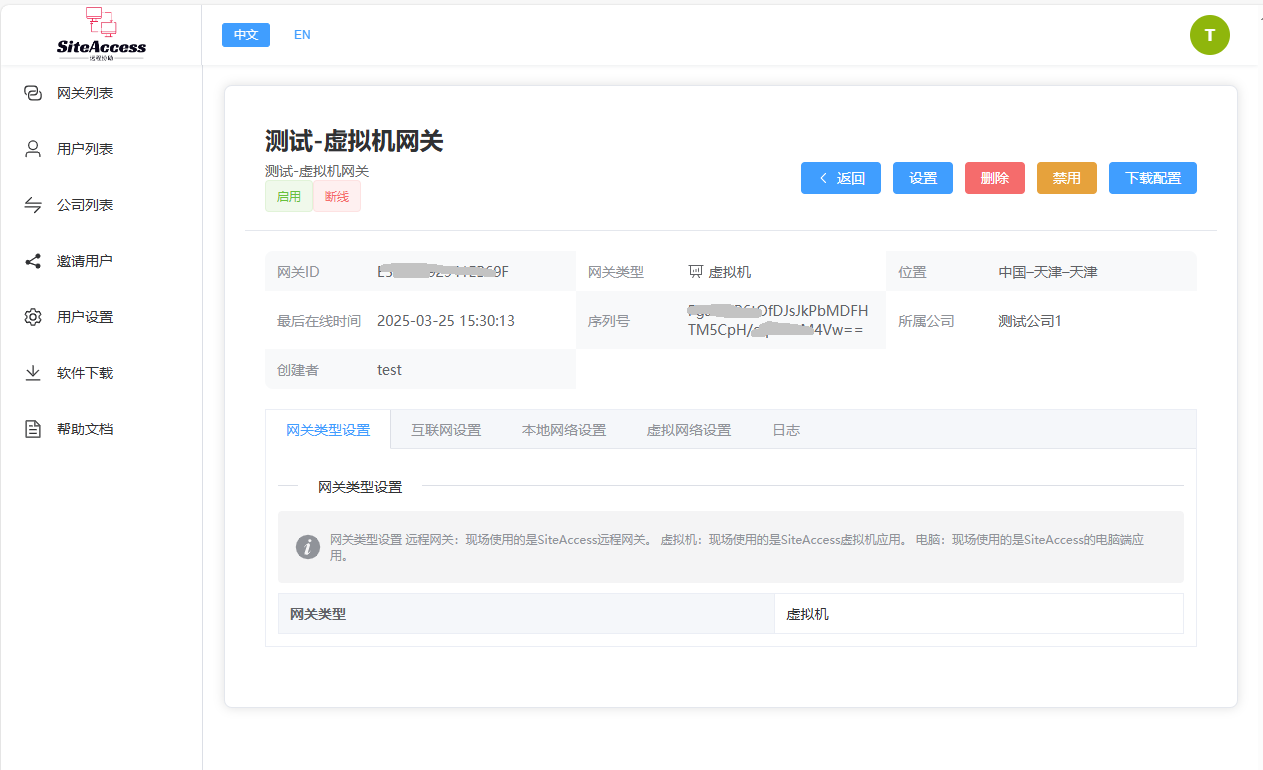Click the invite user share icon
Image resolution: width=1263 pixels, height=770 pixels.
[33, 261]
